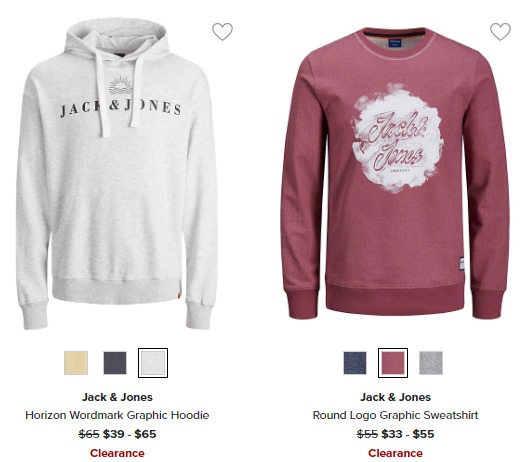Click Jack & Jones brand above sweatshirt title
Screen dimensions: 525x462
395,397
